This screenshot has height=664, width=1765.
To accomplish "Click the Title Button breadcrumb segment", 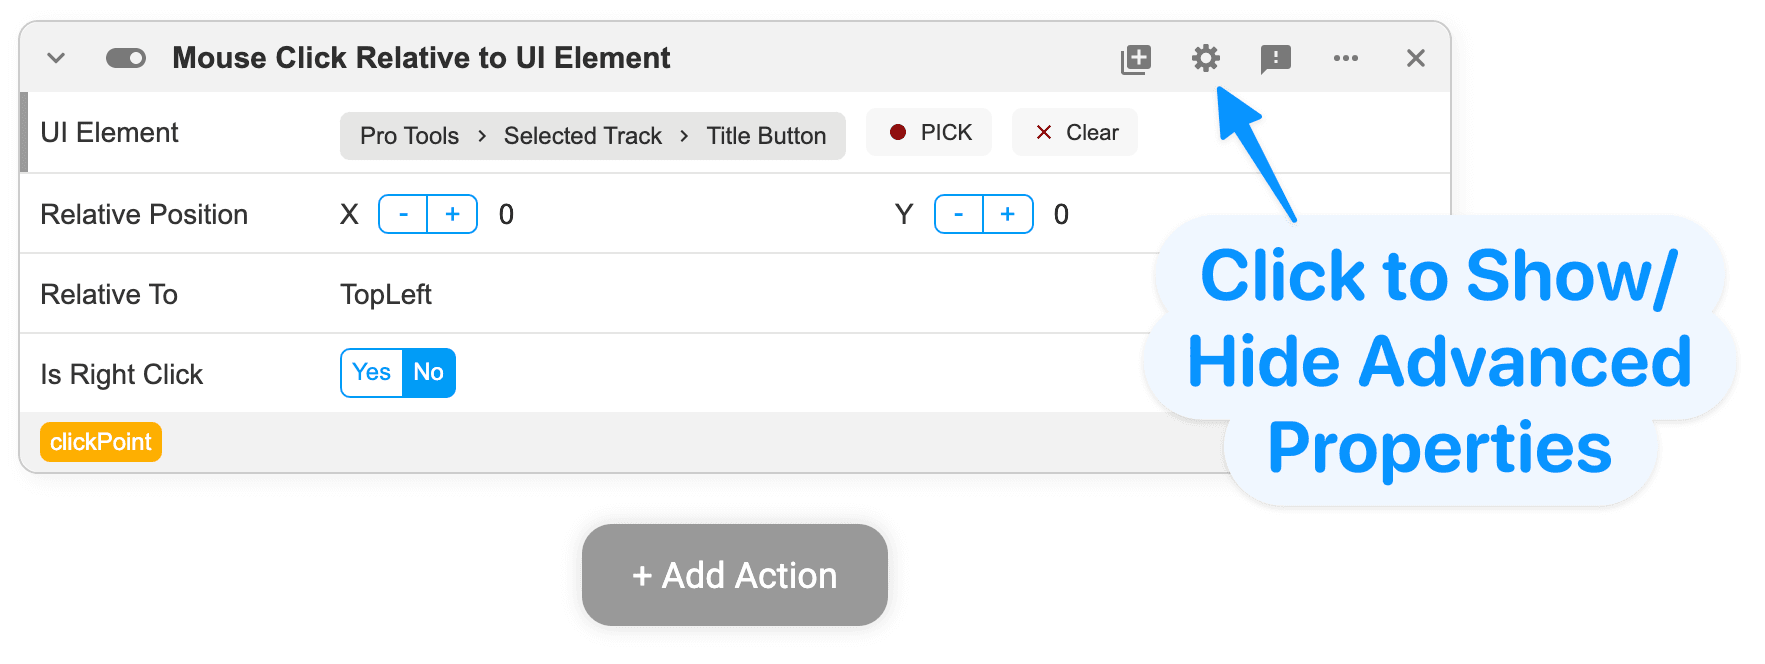I will coord(767,136).
